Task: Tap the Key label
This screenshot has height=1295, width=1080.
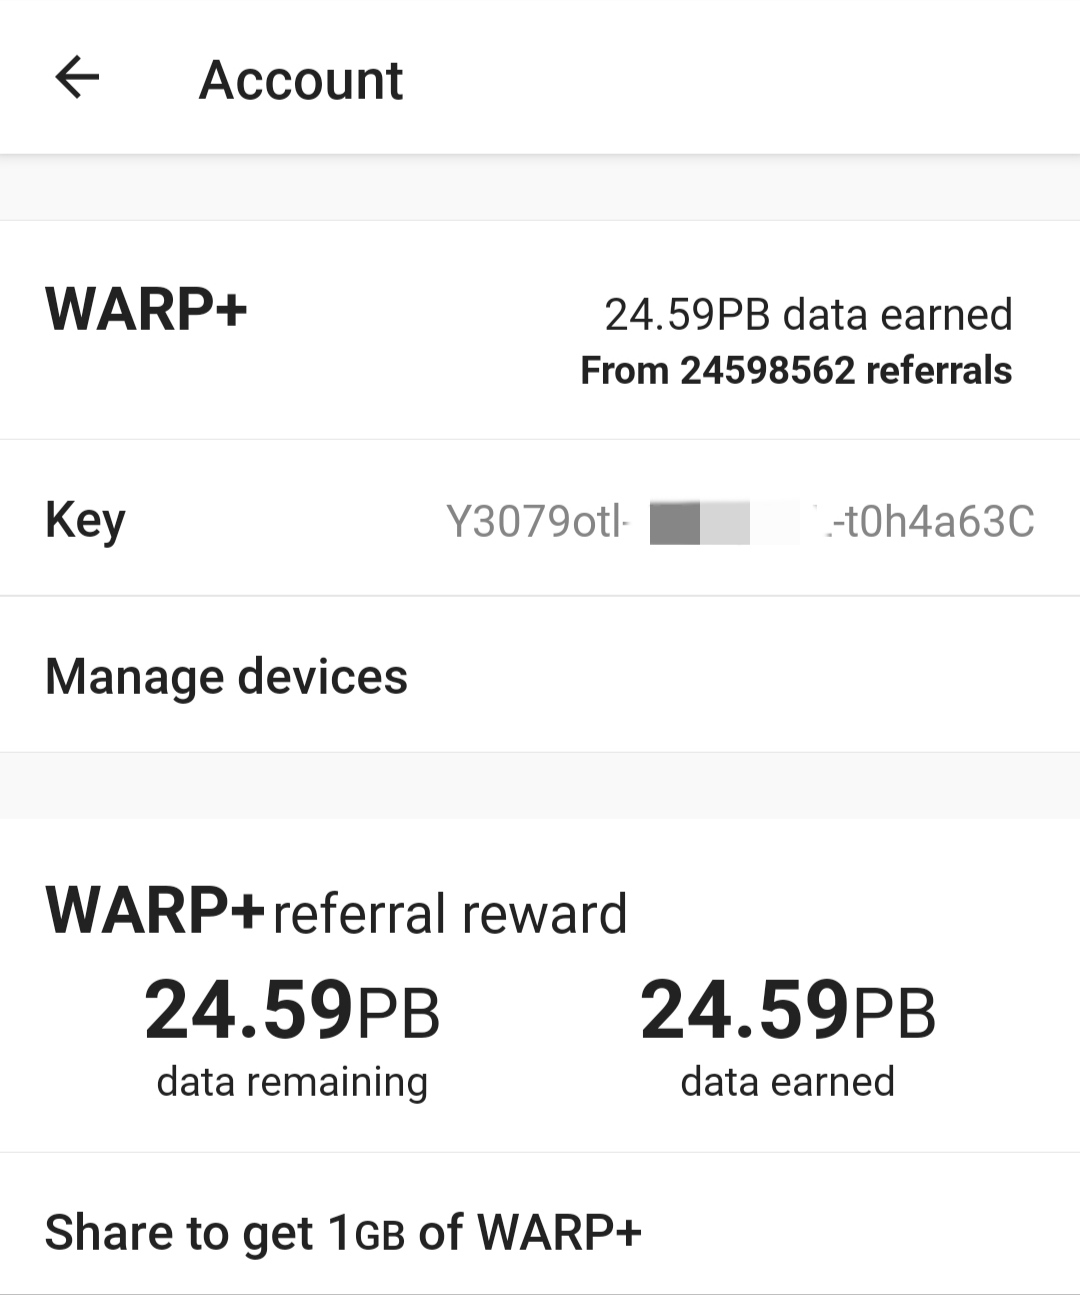Action: [x=85, y=521]
